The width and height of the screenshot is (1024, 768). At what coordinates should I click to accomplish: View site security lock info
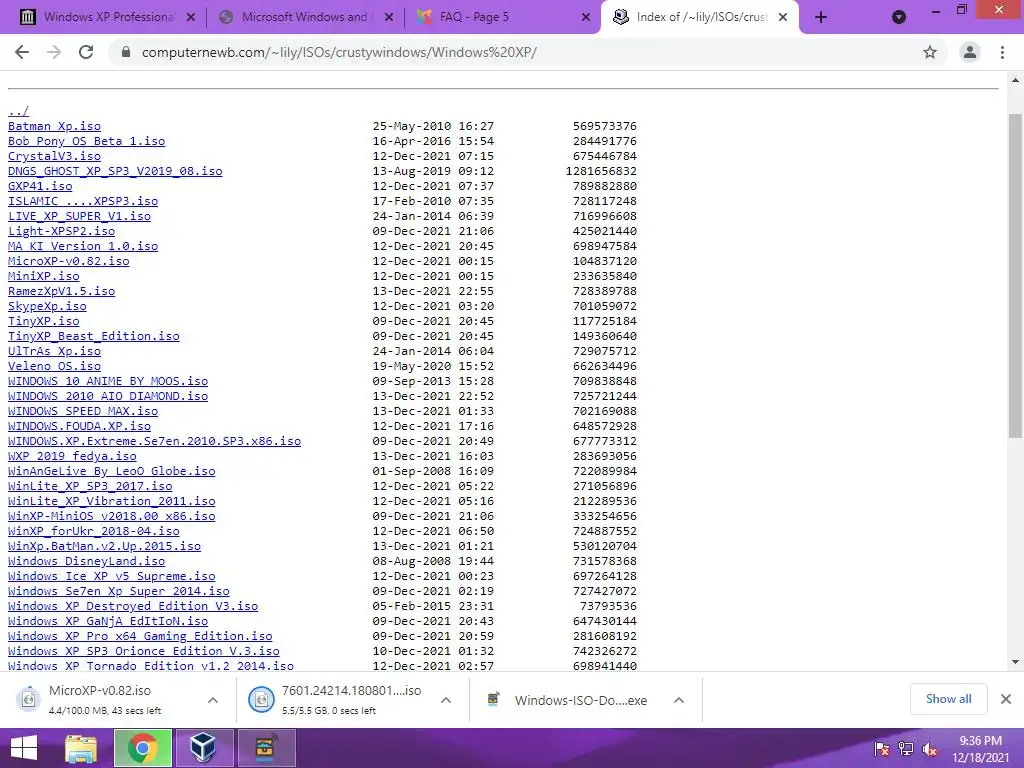point(125,52)
